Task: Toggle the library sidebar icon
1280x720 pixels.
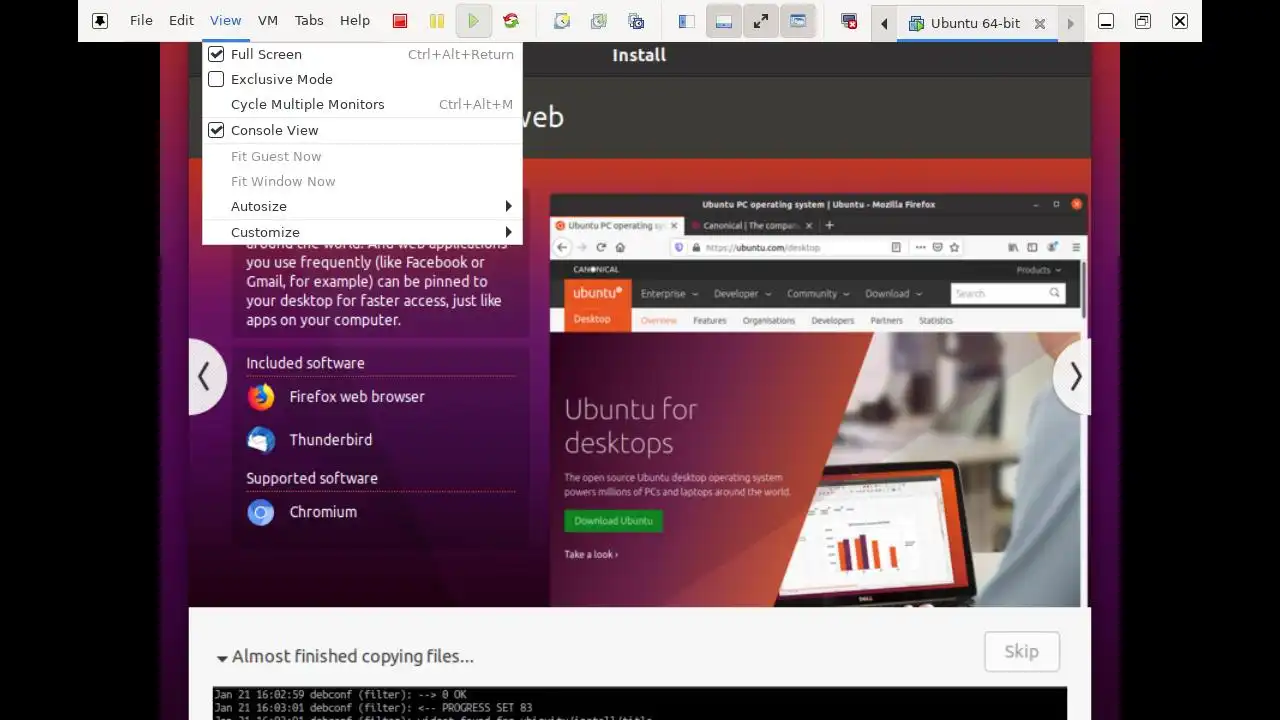Action: pyautogui.click(x=687, y=21)
